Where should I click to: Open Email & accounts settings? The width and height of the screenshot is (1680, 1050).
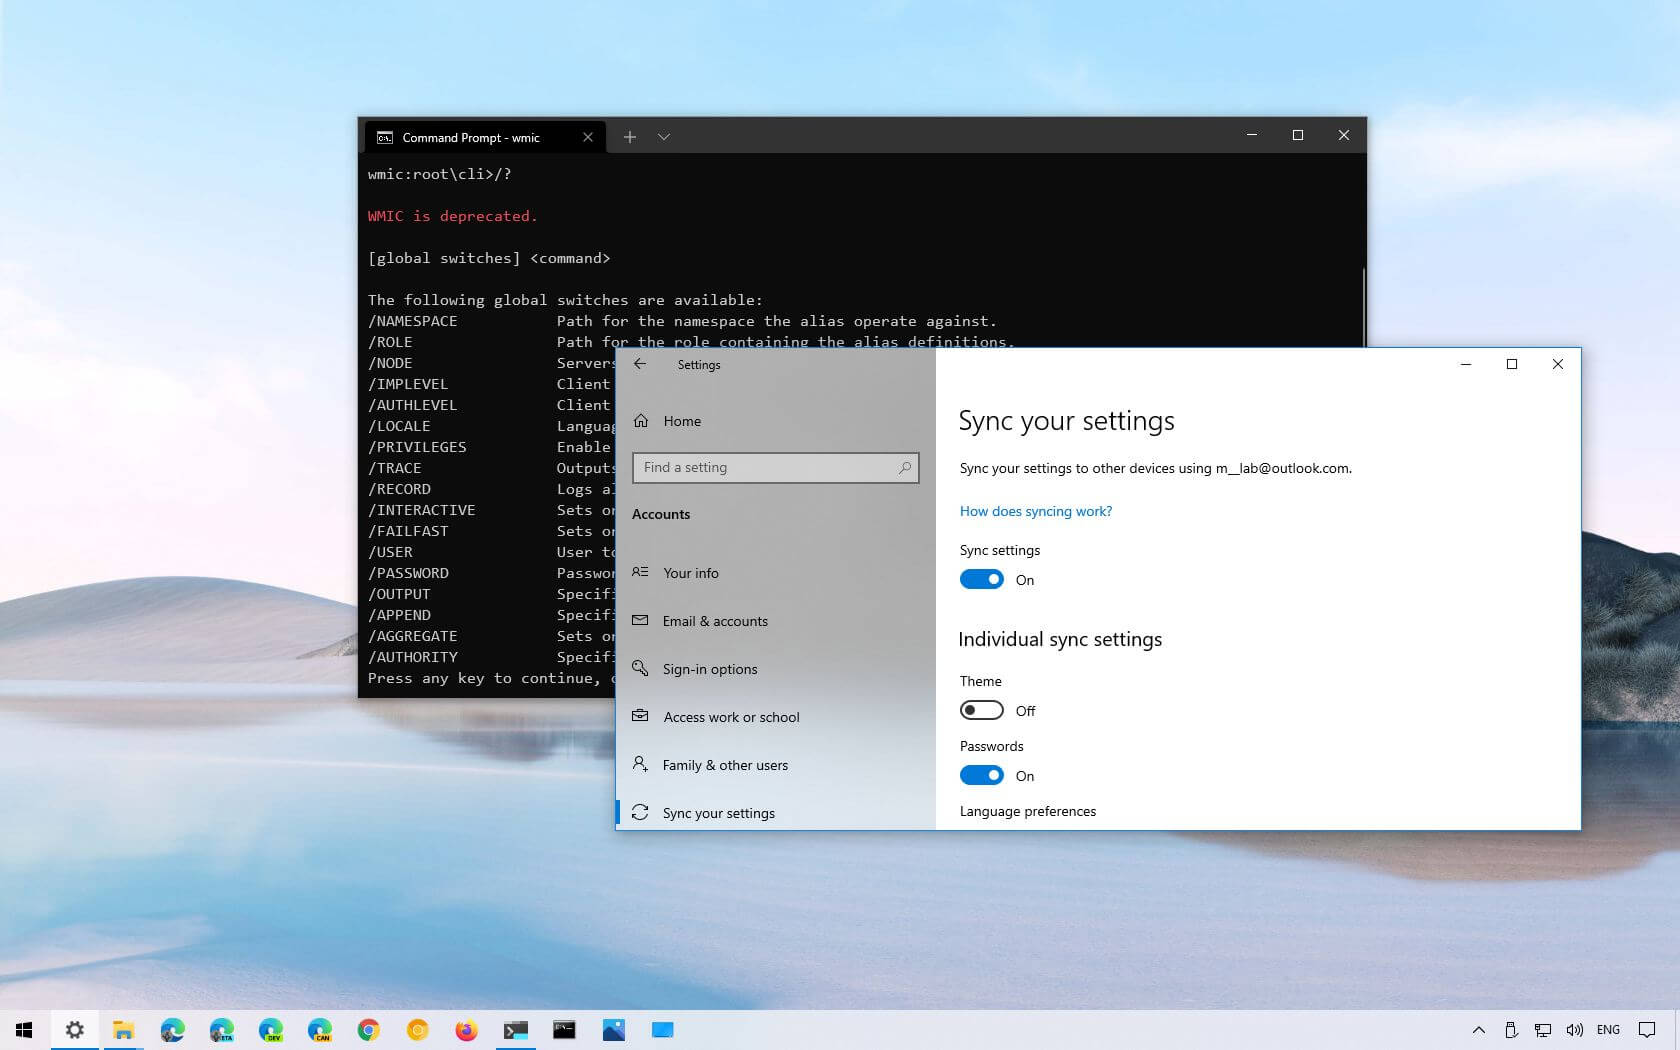coord(714,621)
